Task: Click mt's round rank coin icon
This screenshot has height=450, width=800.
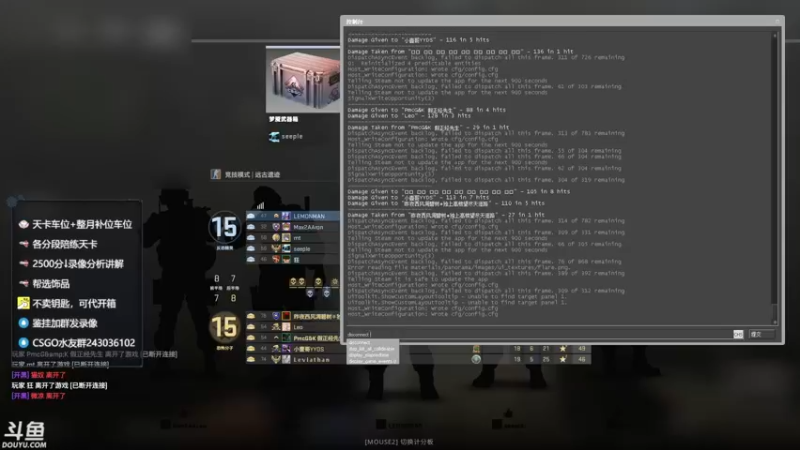Action: point(276,238)
